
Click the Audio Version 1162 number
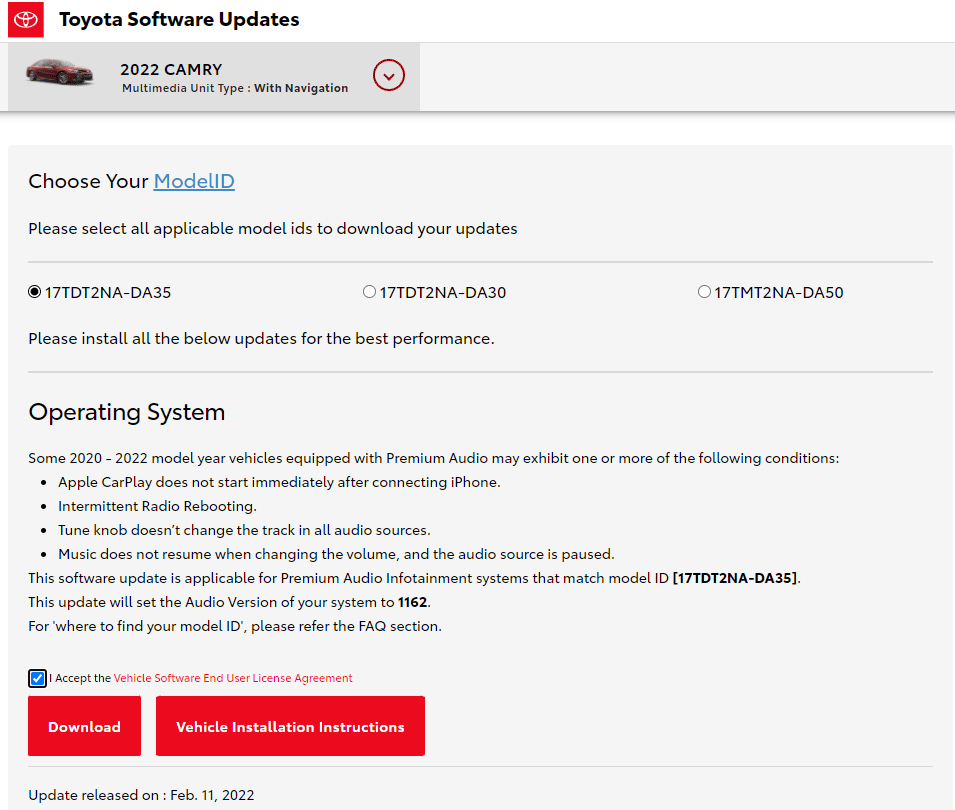tap(413, 602)
